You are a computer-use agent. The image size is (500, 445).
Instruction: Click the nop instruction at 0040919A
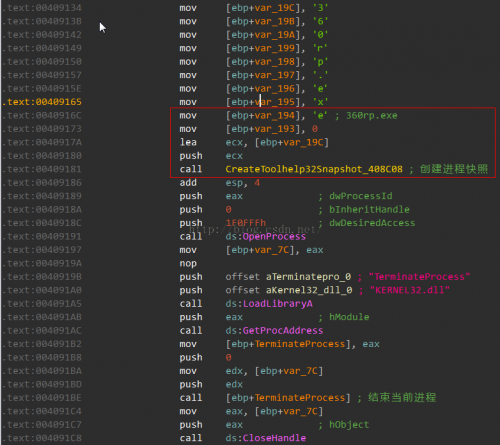point(188,263)
